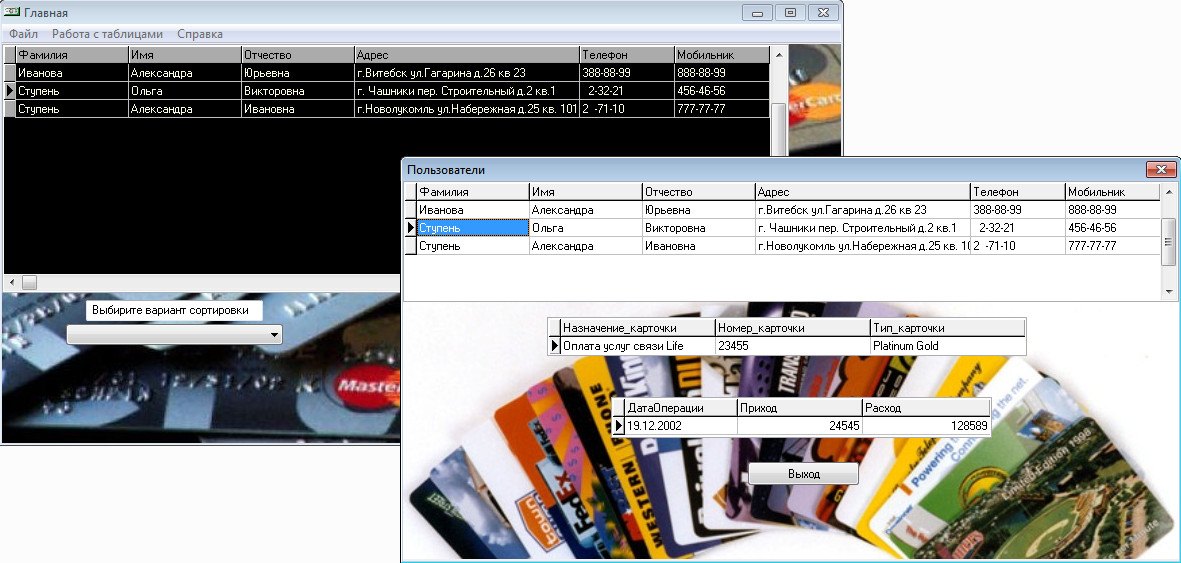Click Адрес column header in Главная grid
The image size is (1181, 563).
(x=467, y=55)
